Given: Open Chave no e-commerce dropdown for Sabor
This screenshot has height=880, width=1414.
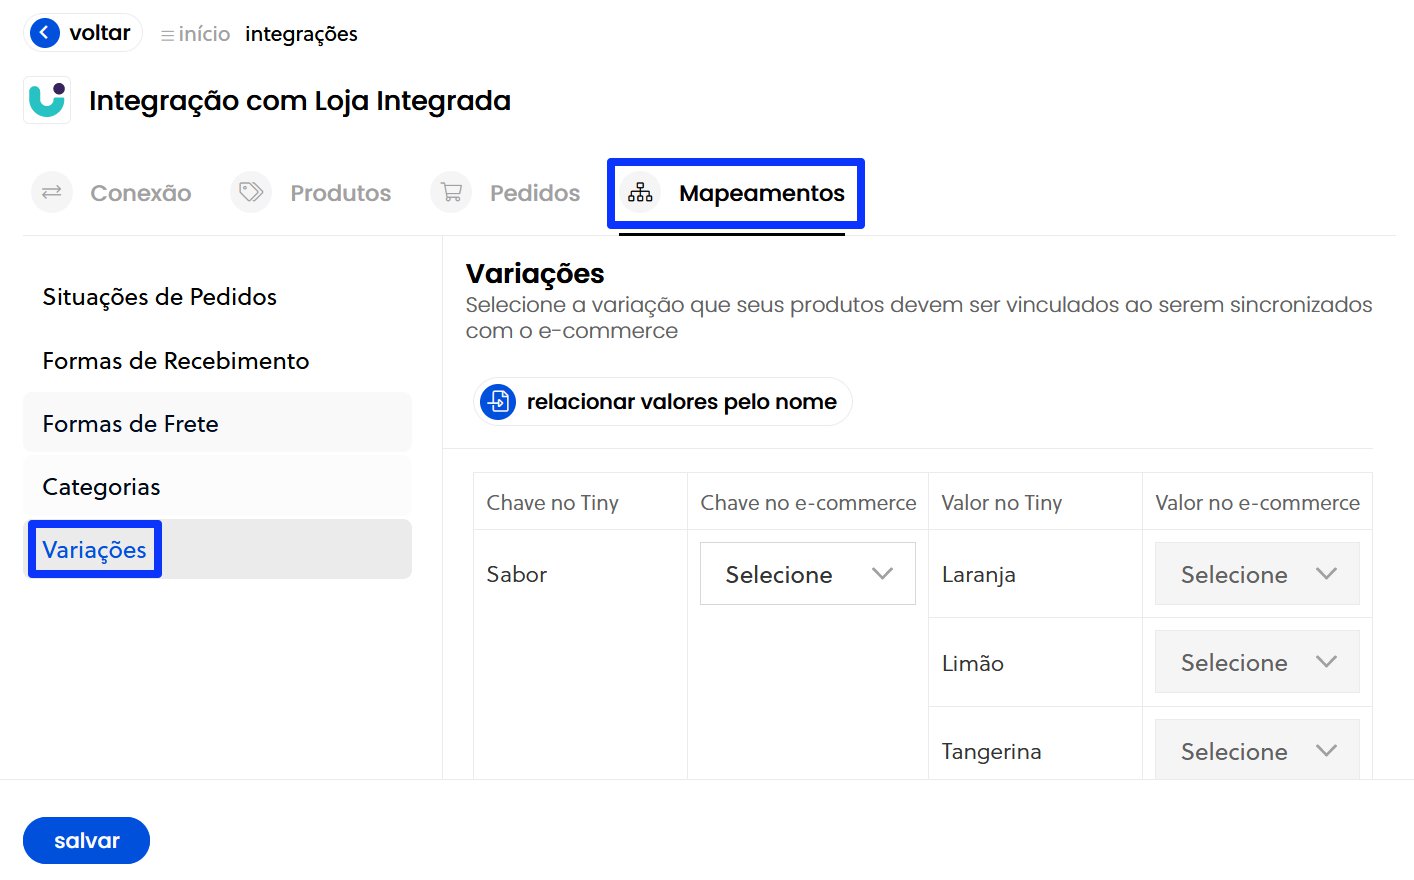Looking at the screenshot, I should (x=808, y=574).
